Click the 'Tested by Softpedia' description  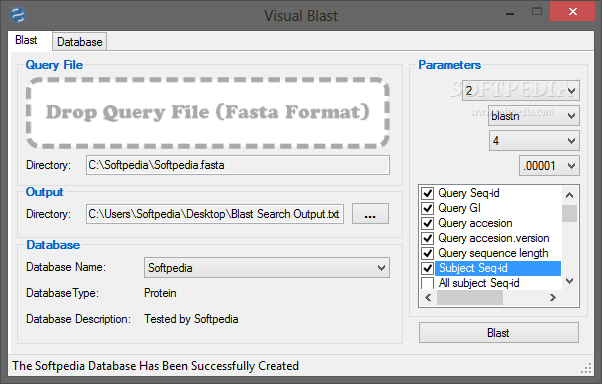[x=191, y=319]
